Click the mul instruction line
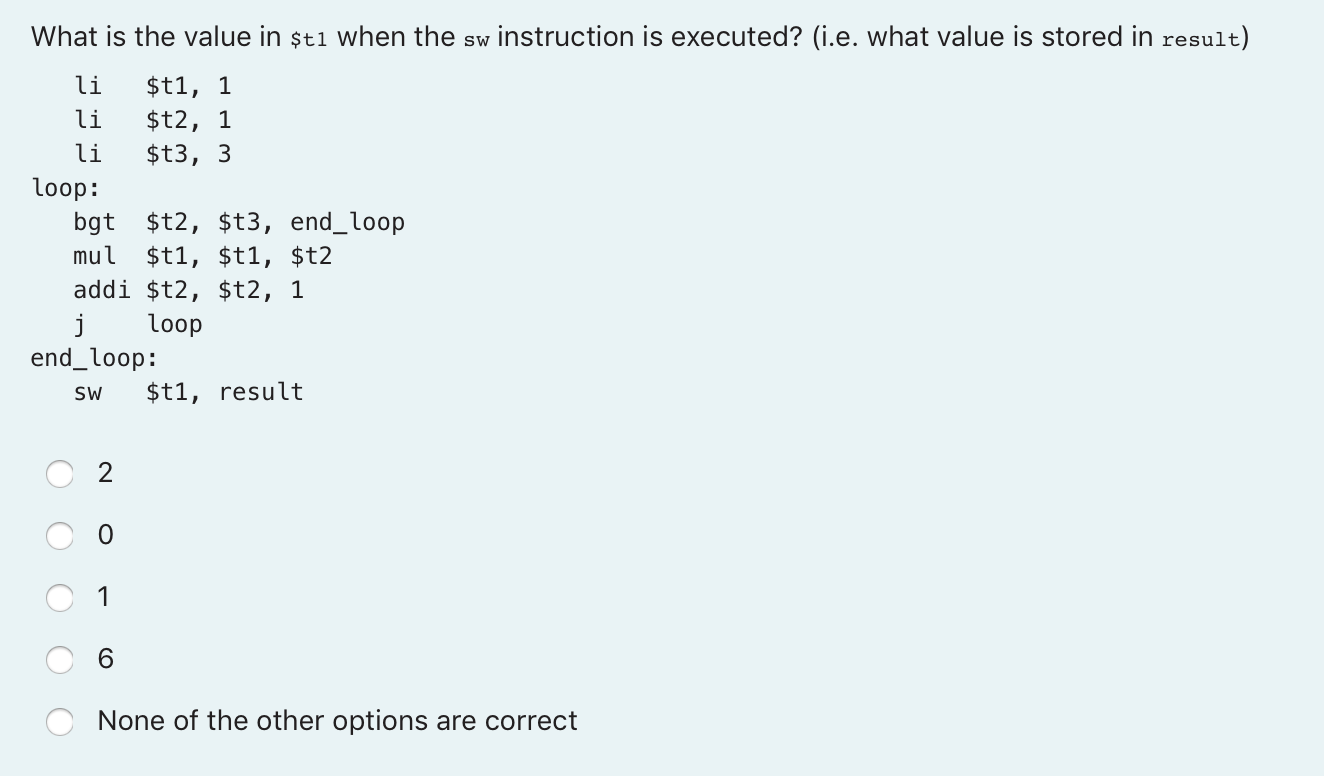Viewport: 1324px width, 776px height. pyautogui.click(x=203, y=256)
